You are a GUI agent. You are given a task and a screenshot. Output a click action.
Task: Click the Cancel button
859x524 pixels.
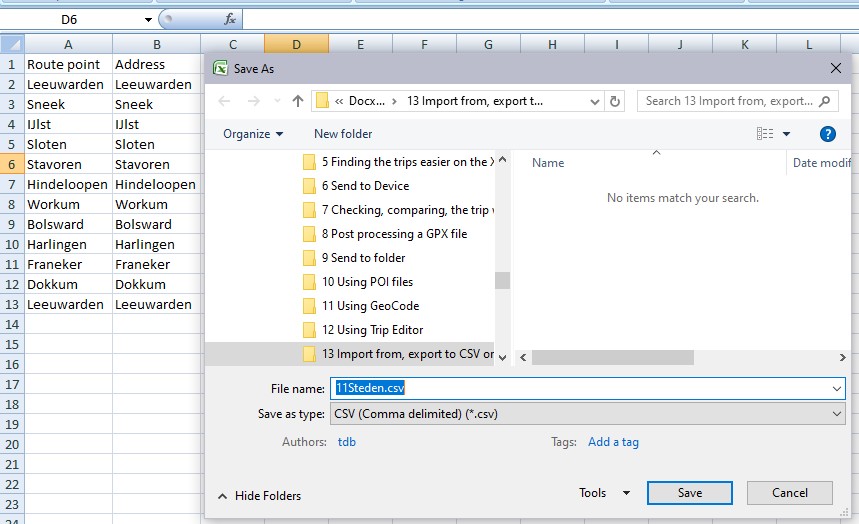click(x=789, y=493)
